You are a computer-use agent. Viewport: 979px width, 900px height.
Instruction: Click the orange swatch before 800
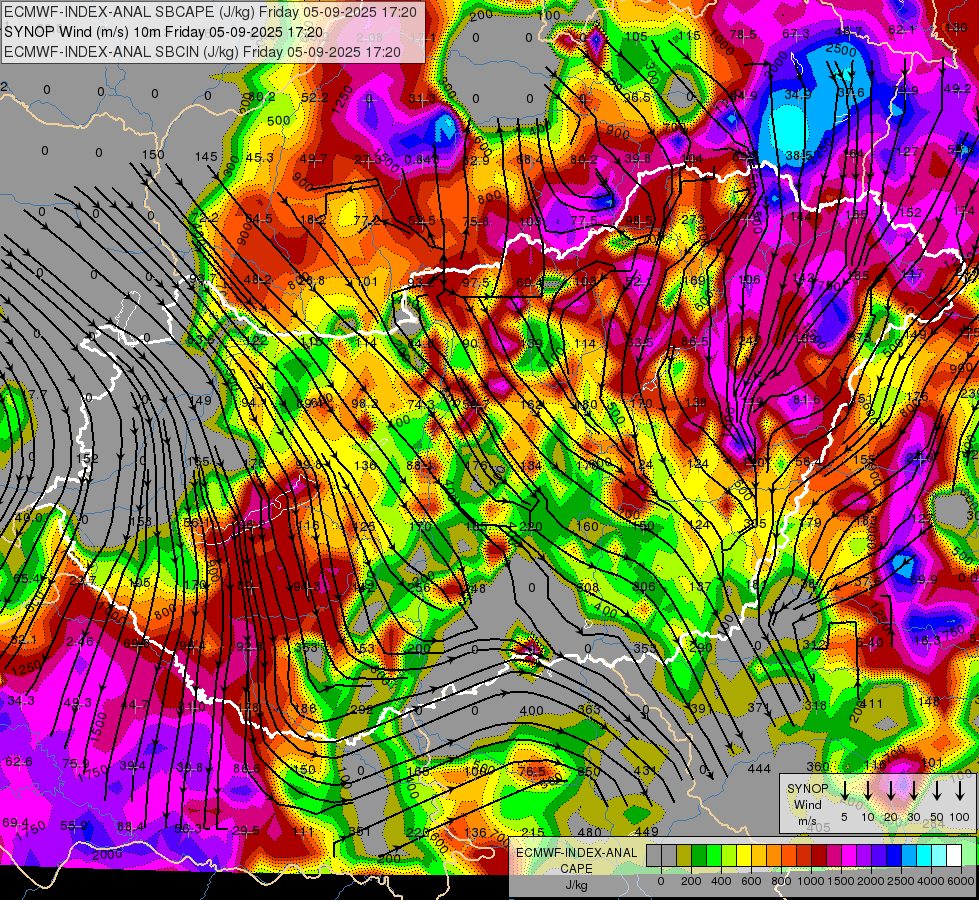coord(774,856)
